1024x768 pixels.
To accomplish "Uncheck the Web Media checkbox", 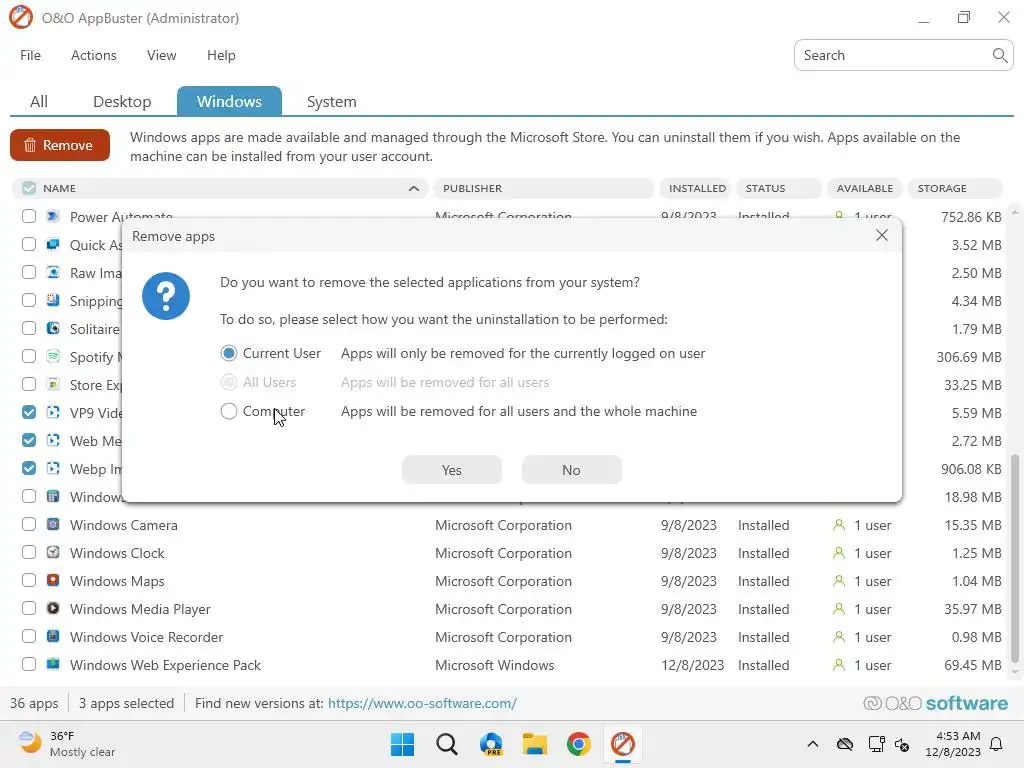I will point(29,440).
